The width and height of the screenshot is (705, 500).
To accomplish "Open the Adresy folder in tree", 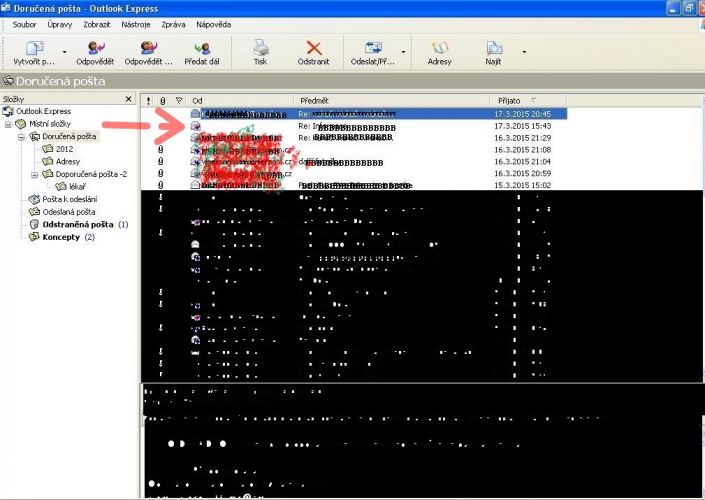I will point(67,161).
